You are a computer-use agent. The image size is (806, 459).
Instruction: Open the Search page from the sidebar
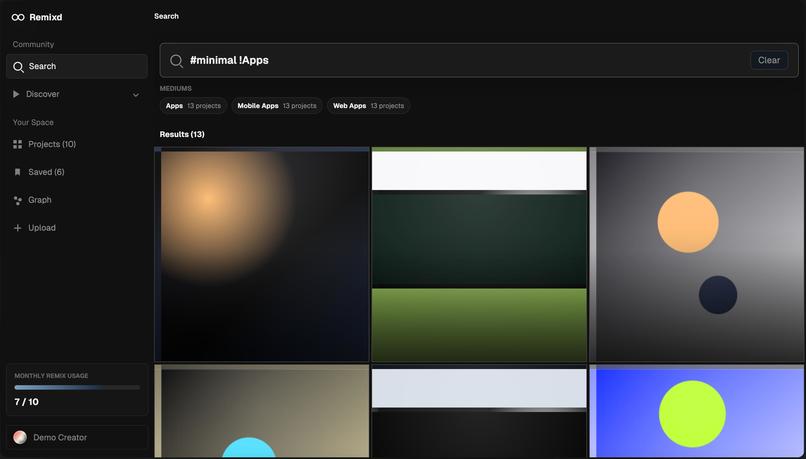point(77,66)
